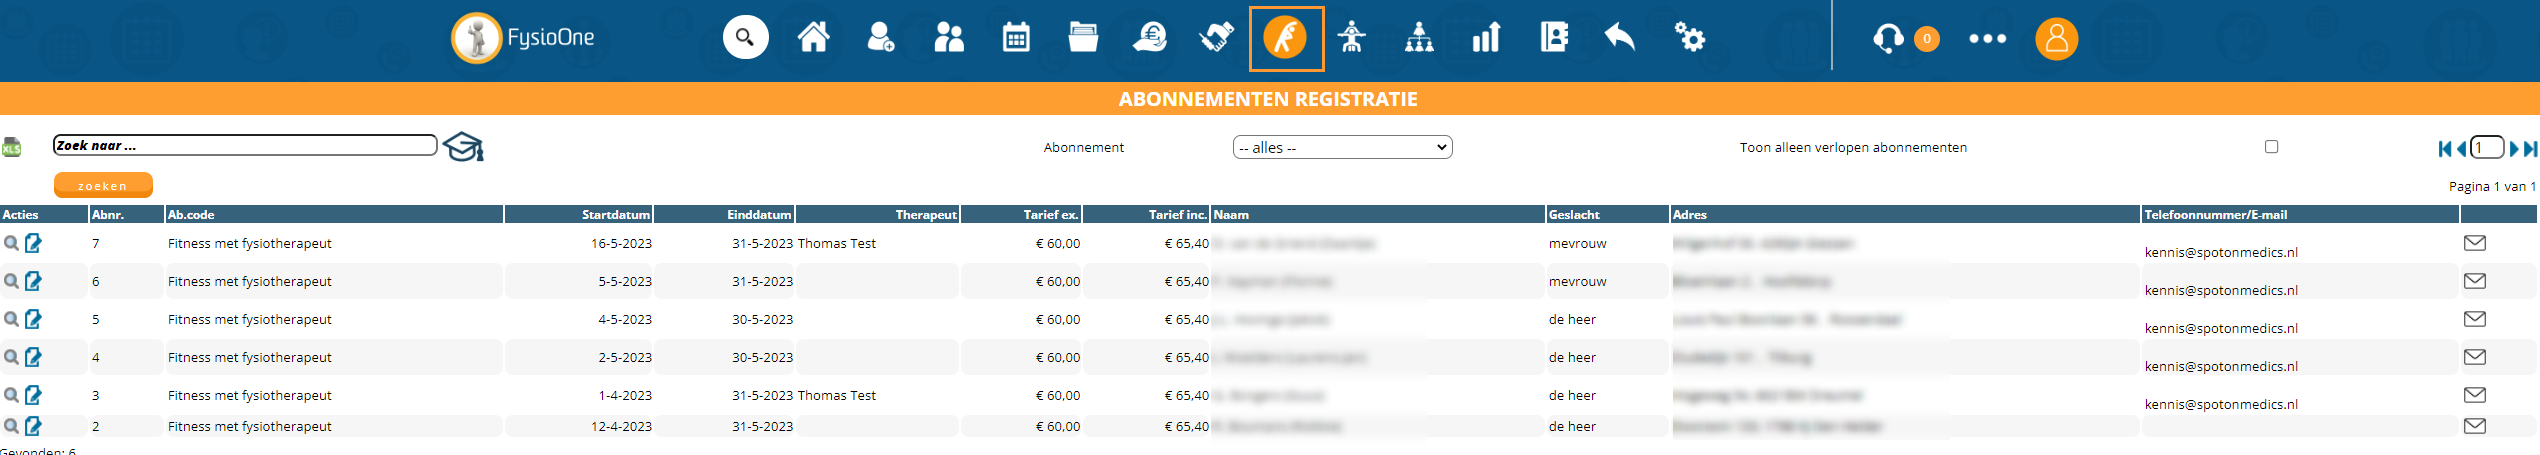The width and height of the screenshot is (2540, 455).
Task: Open the user profile avatar menu
Action: pyautogui.click(x=2056, y=38)
